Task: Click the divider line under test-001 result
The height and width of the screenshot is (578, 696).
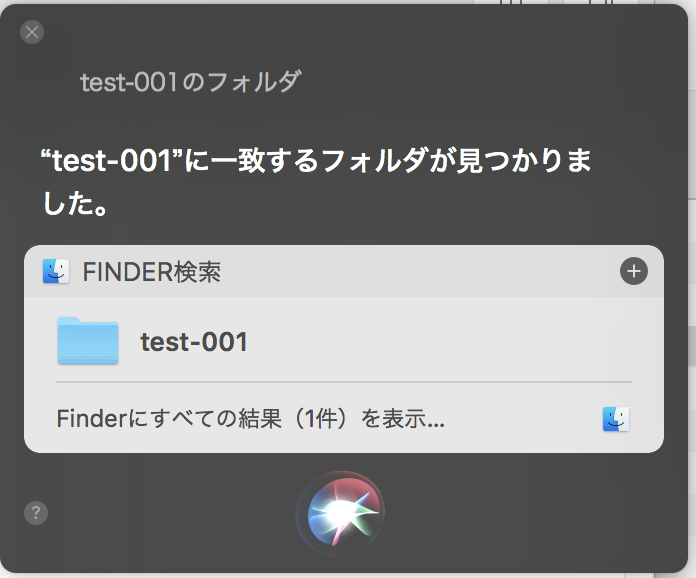Action: (344, 382)
